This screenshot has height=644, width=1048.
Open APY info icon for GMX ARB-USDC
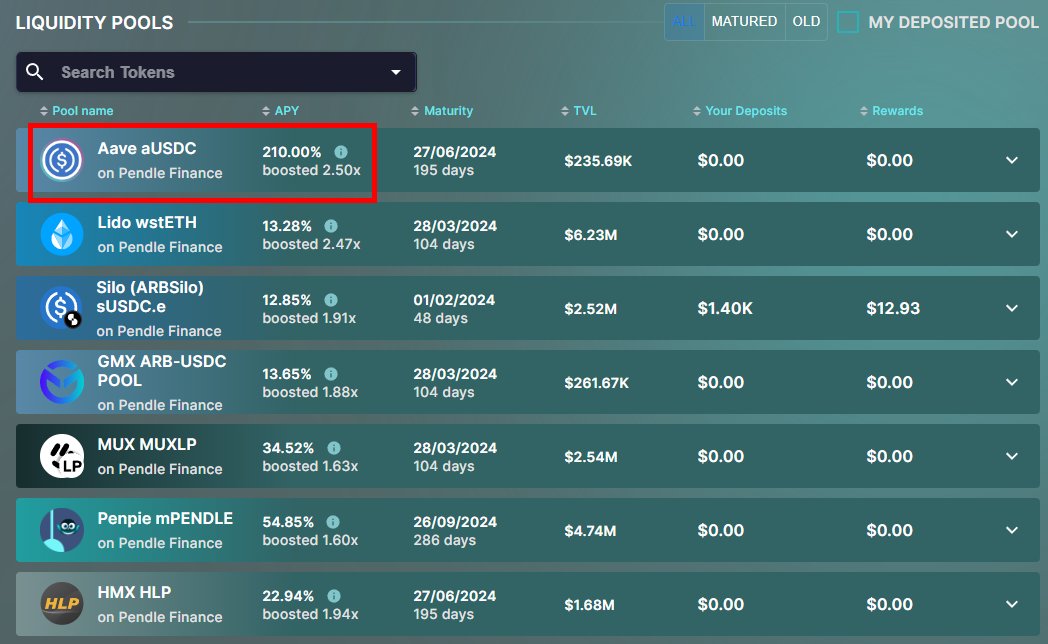click(331, 374)
